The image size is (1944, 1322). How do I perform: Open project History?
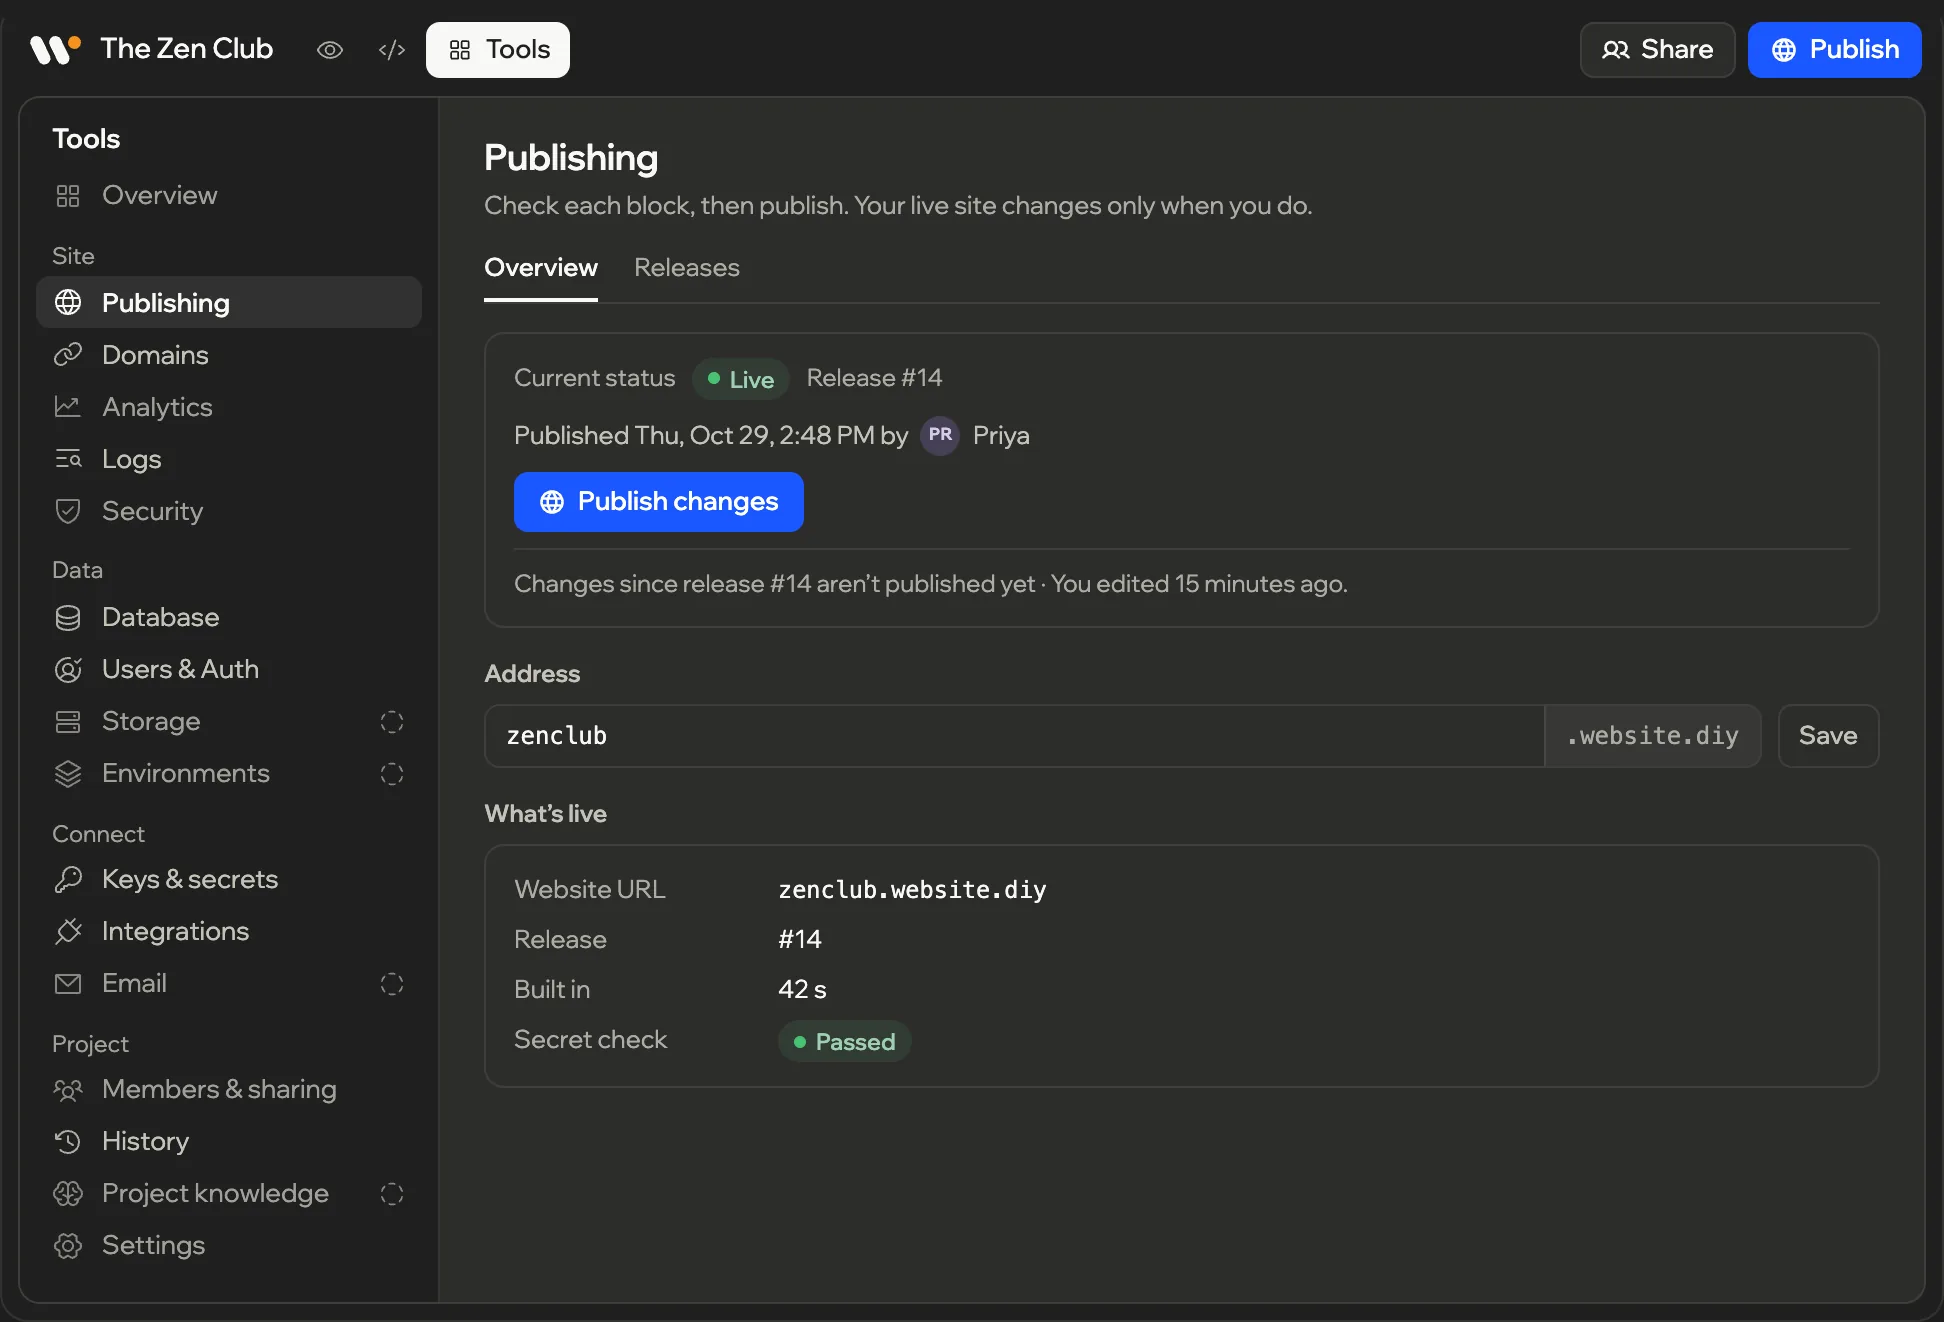229,1141
